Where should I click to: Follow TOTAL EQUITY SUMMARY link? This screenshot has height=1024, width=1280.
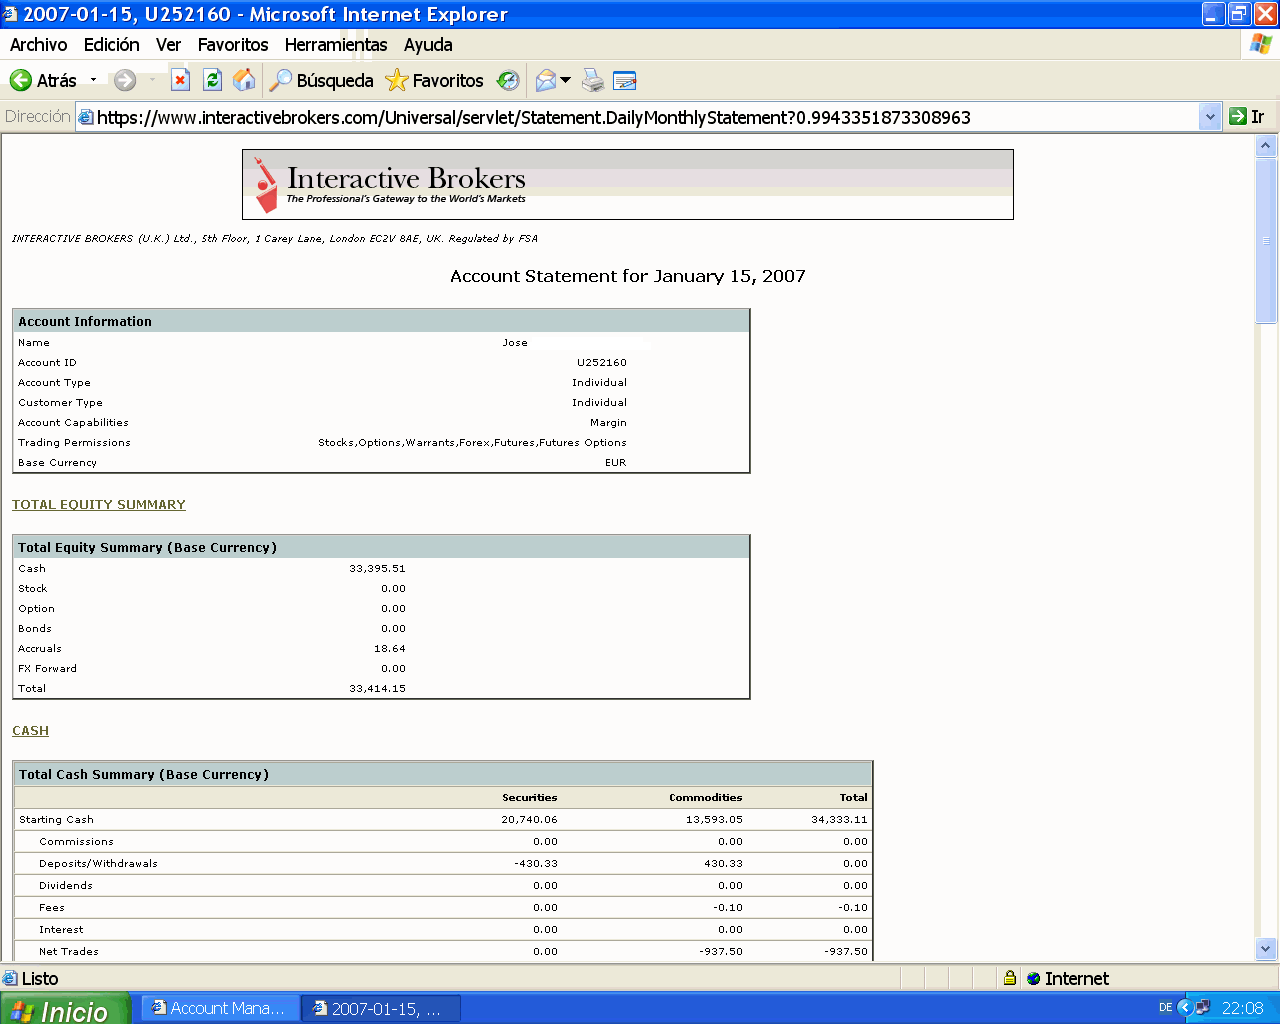click(99, 505)
